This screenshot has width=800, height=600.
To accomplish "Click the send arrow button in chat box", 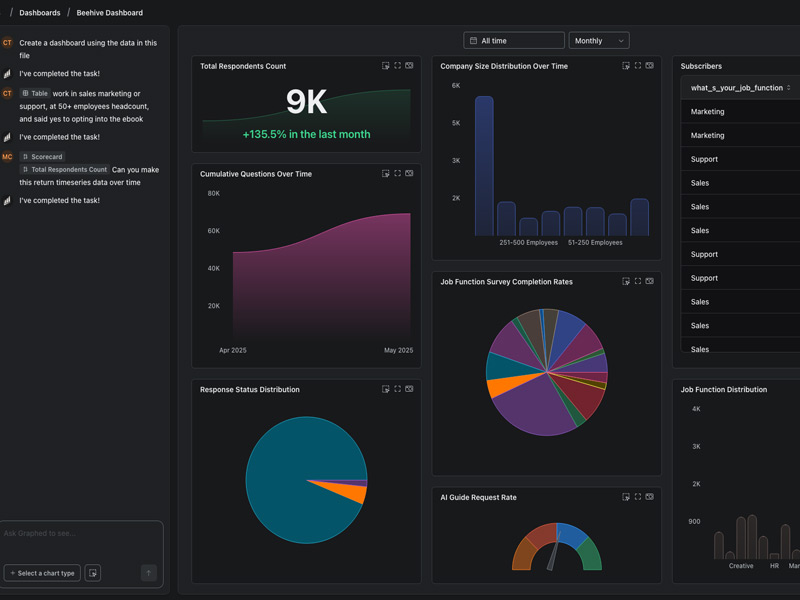I will point(148,573).
